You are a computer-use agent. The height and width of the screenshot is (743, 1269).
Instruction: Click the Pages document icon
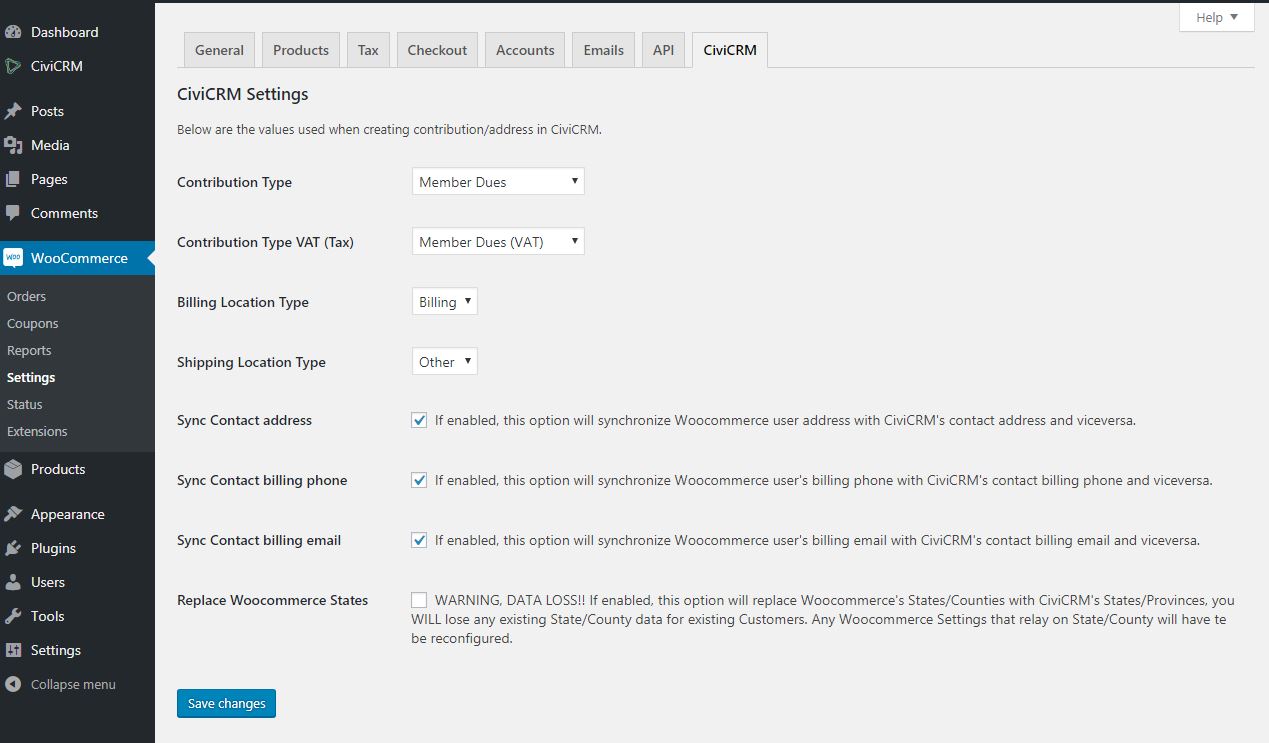click(x=13, y=179)
